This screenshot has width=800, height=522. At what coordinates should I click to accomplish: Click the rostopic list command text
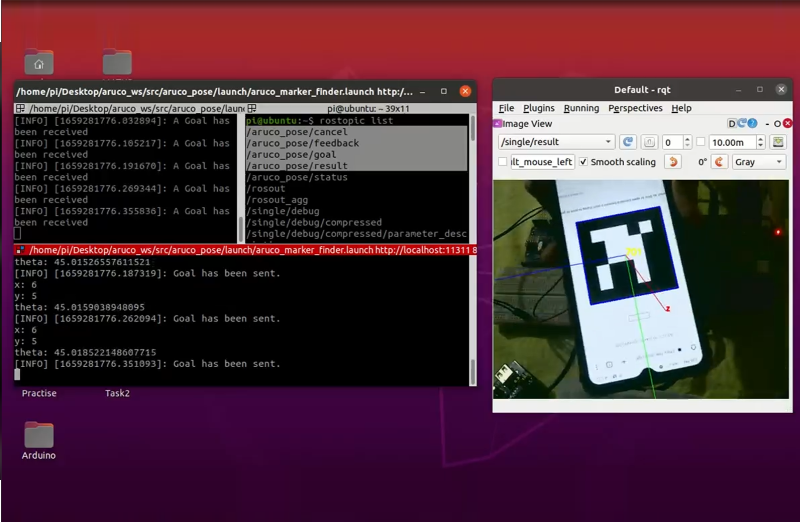356,120
